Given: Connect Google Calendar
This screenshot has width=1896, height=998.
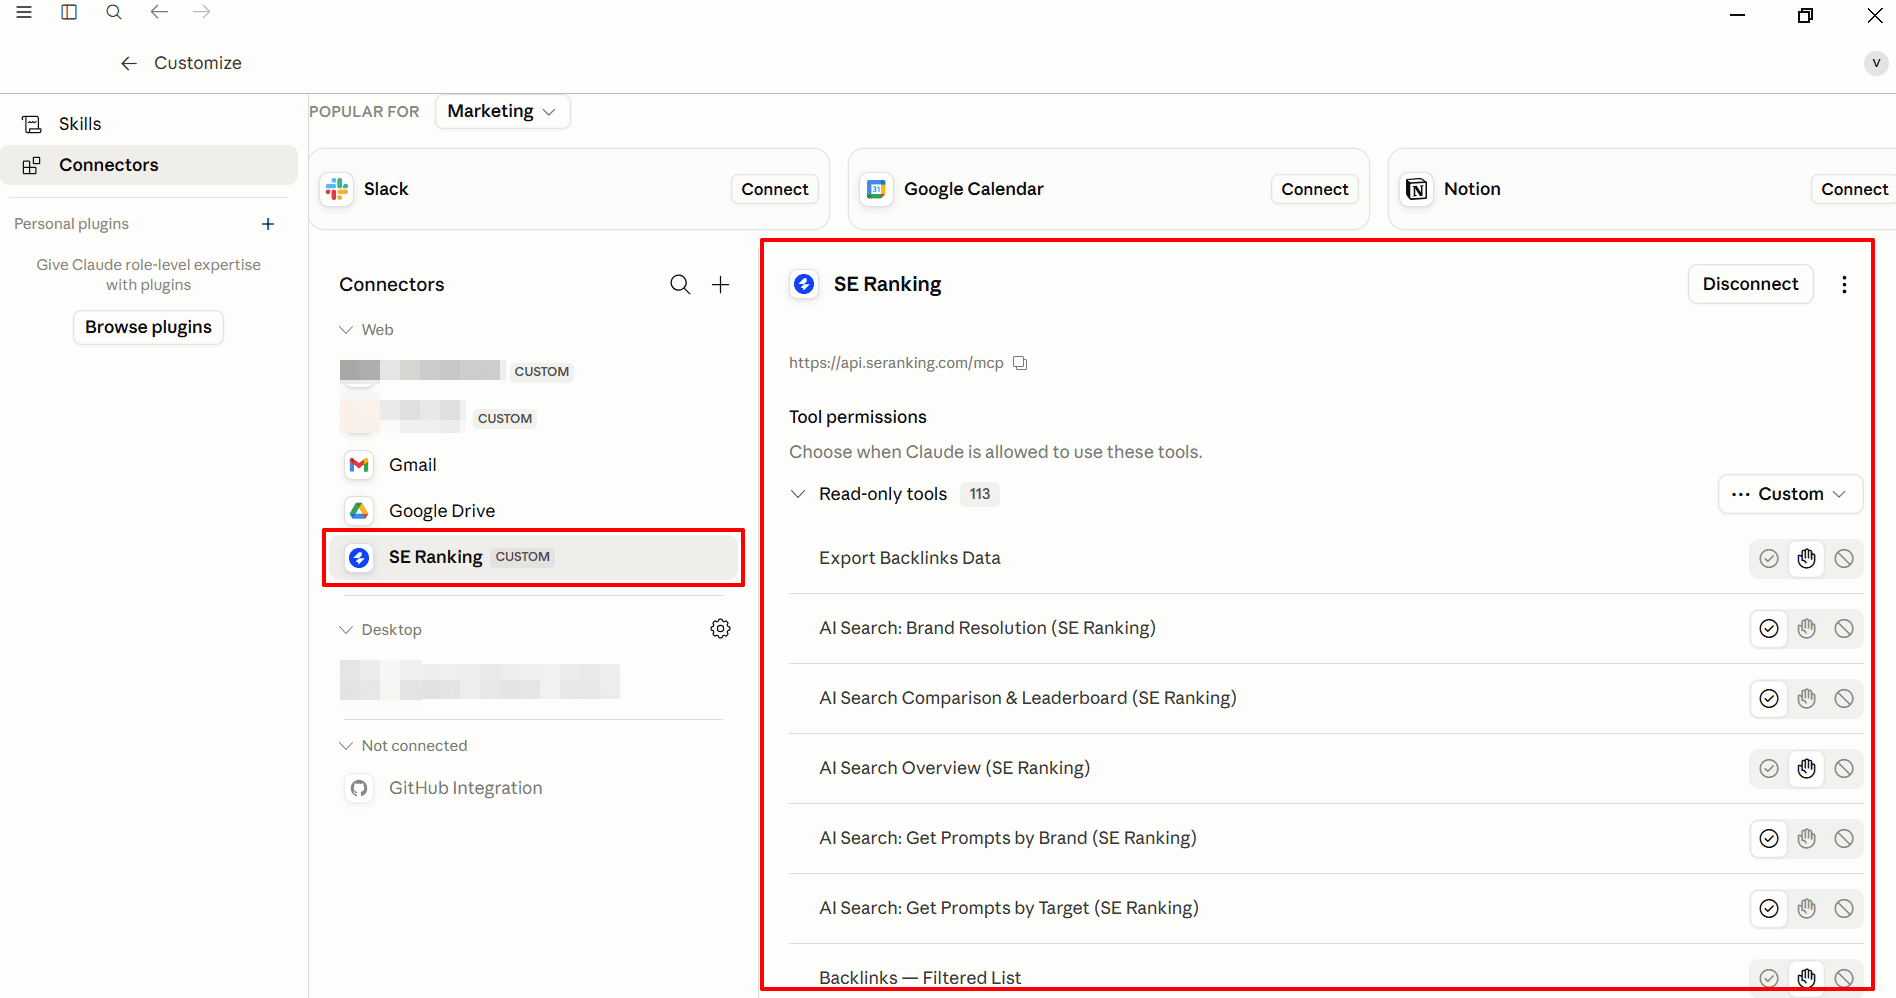Looking at the screenshot, I should 1315,189.
